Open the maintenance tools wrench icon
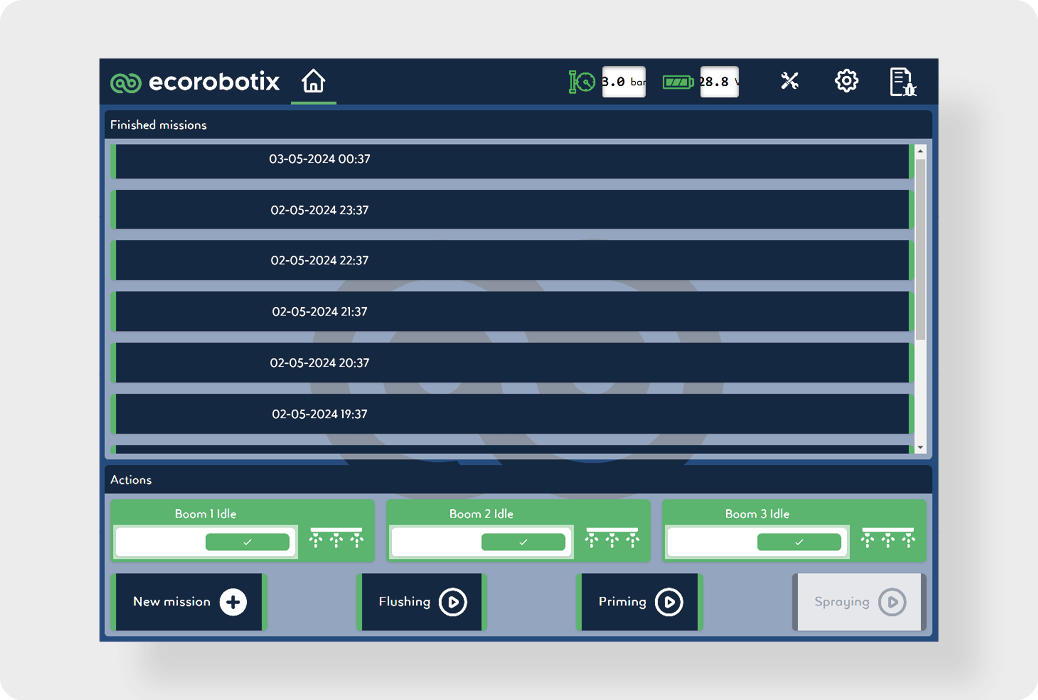Screen dimensions: 1038x700 tap(789, 81)
